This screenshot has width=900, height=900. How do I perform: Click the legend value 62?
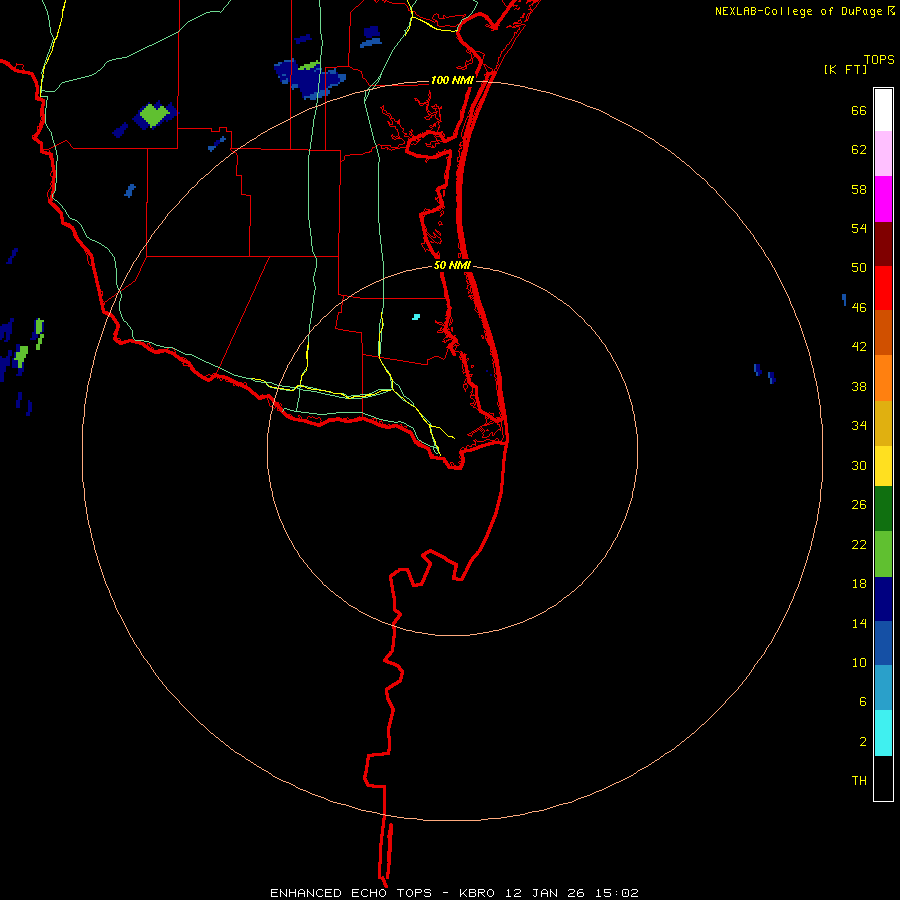pyautogui.click(x=859, y=150)
